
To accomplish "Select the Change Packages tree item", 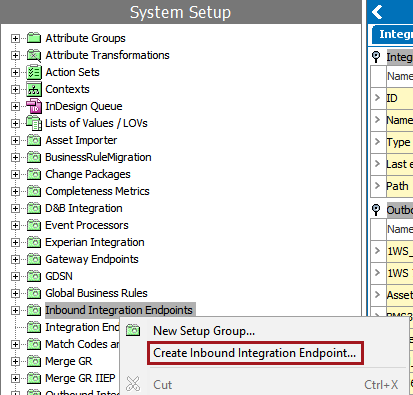I will pos(88,174).
